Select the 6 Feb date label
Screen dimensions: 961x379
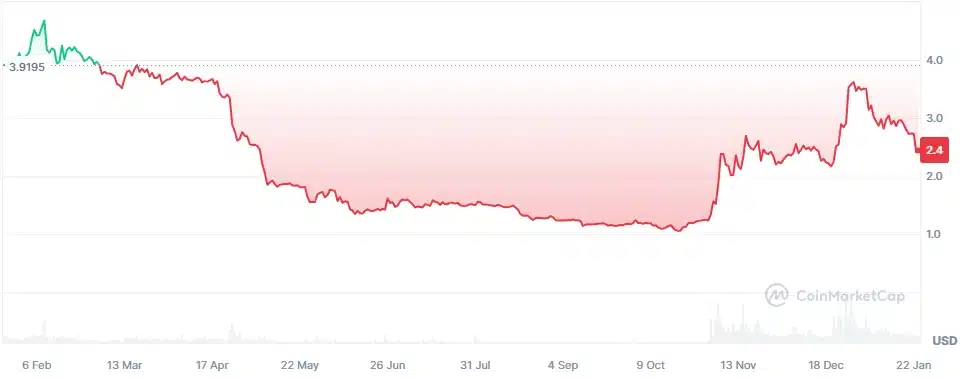(37, 365)
